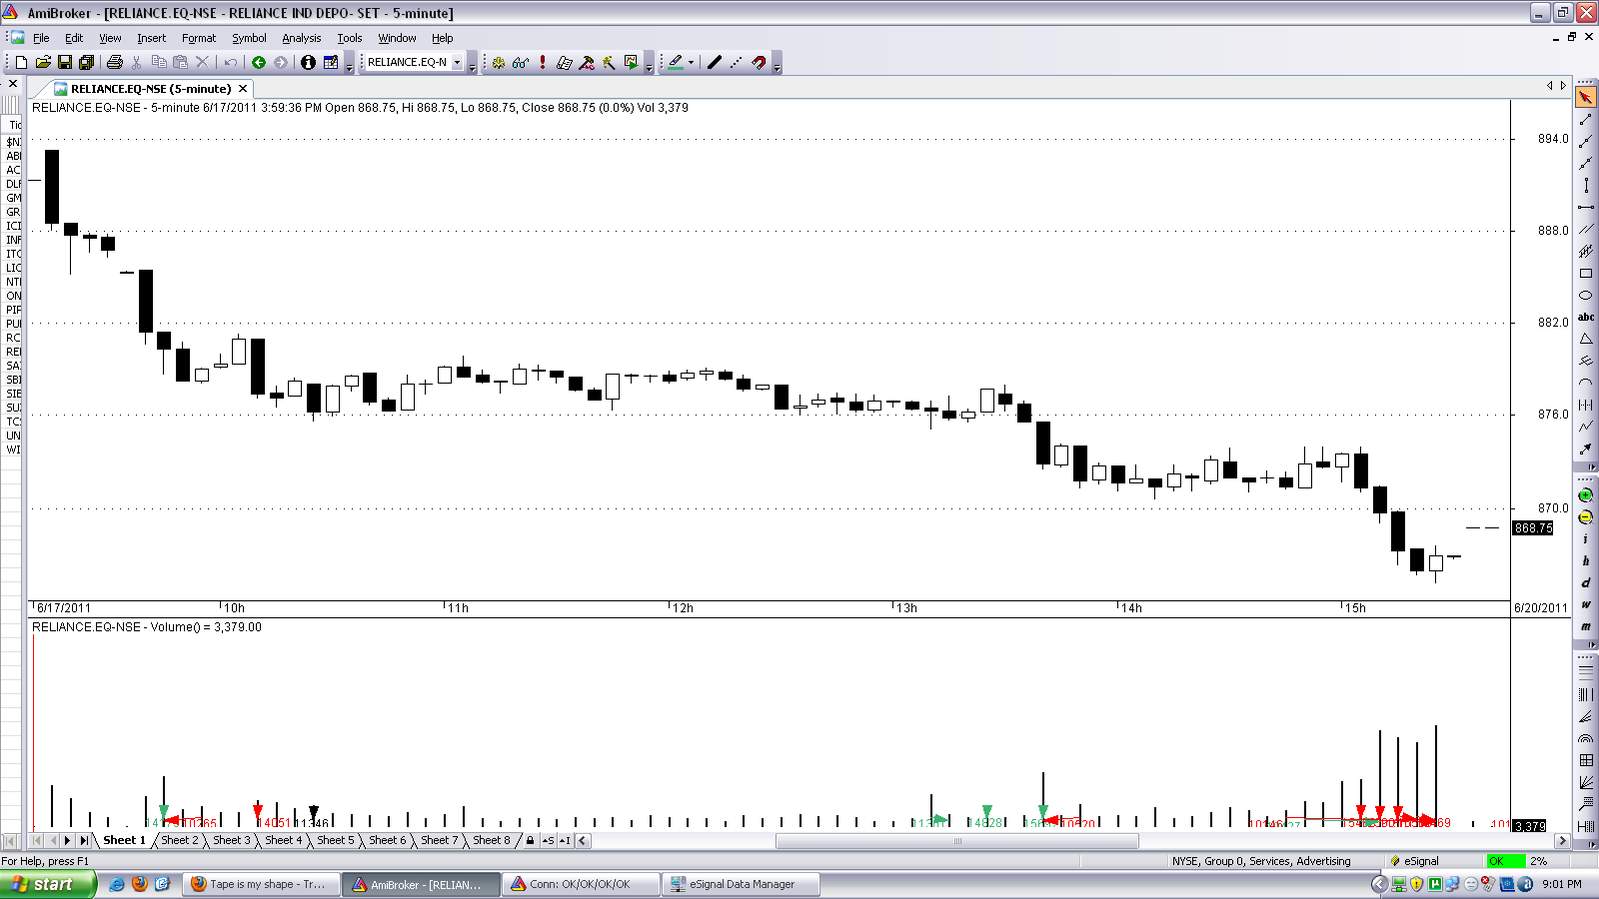1599x899 pixels.
Task: Select the zig-zag line drawing tool
Action: (1586, 427)
